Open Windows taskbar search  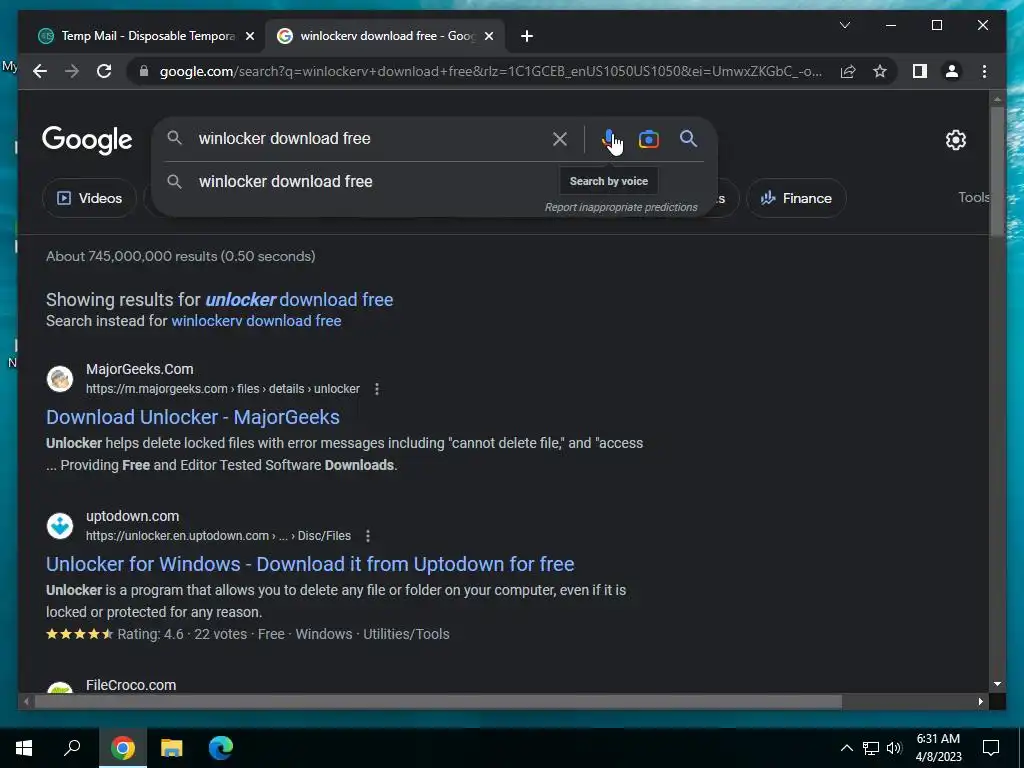coord(72,748)
